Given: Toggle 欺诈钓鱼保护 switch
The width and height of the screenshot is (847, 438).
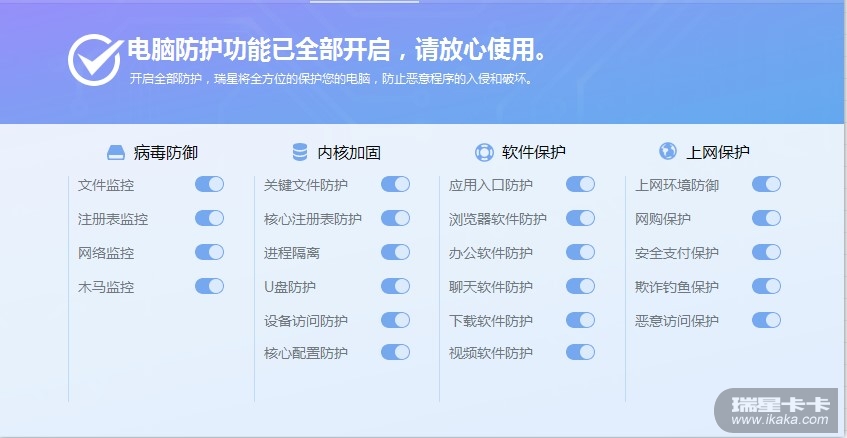Looking at the screenshot, I should click(x=766, y=286).
